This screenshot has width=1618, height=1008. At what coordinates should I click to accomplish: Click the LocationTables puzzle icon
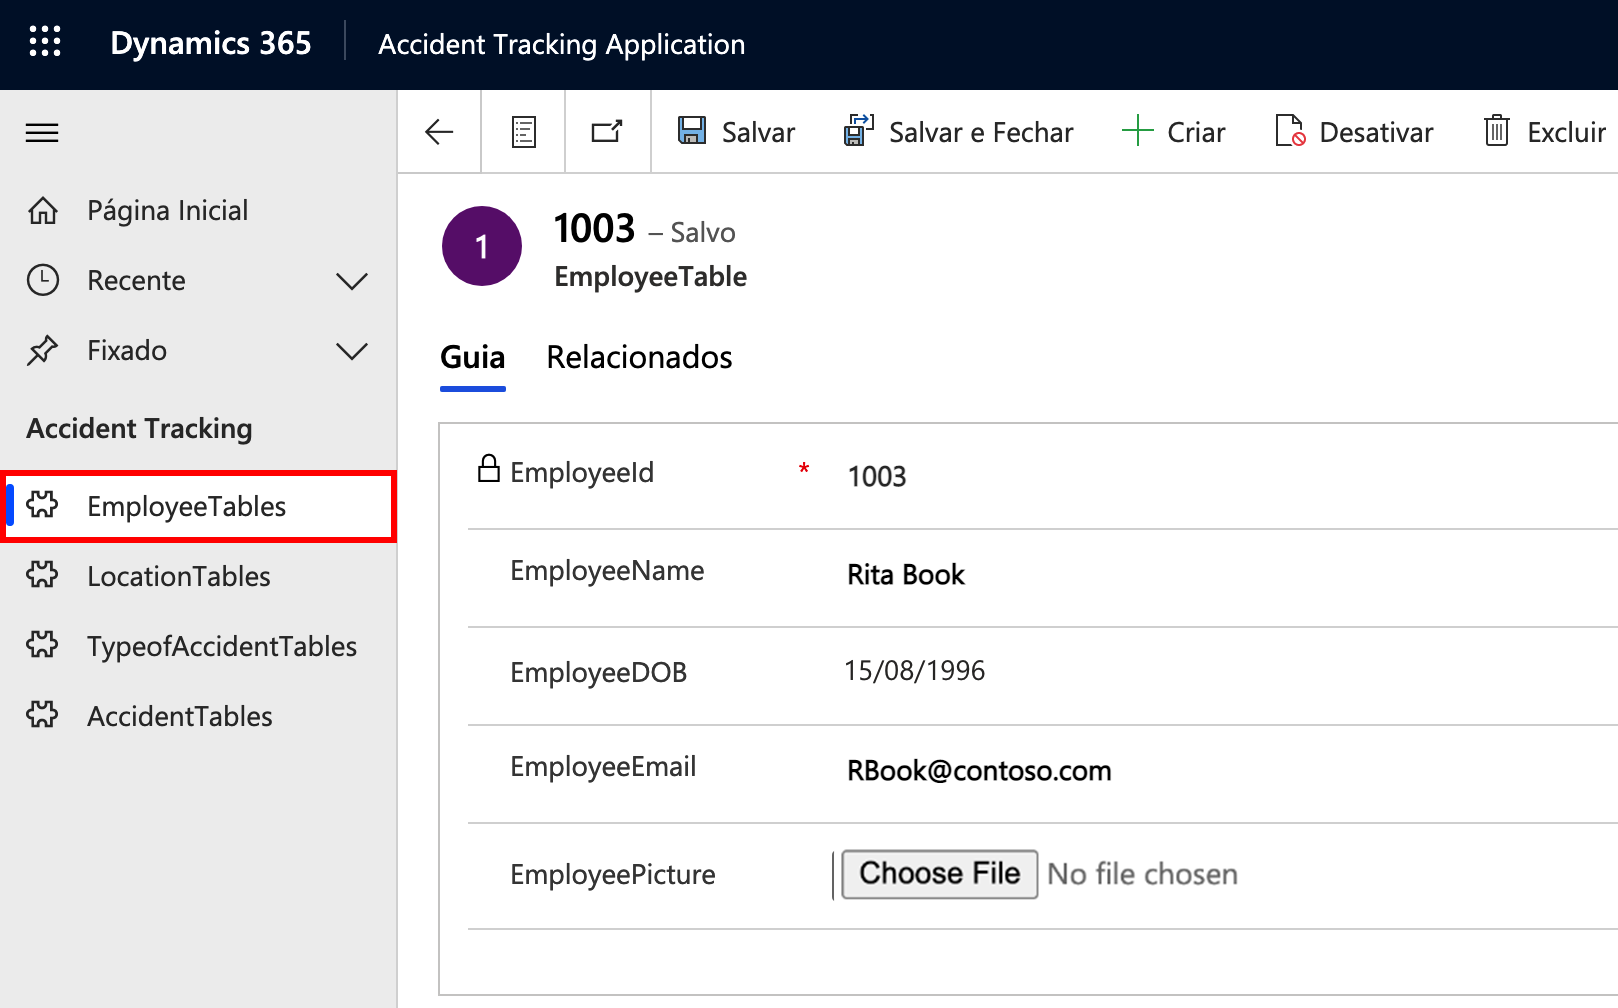(43, 575)
